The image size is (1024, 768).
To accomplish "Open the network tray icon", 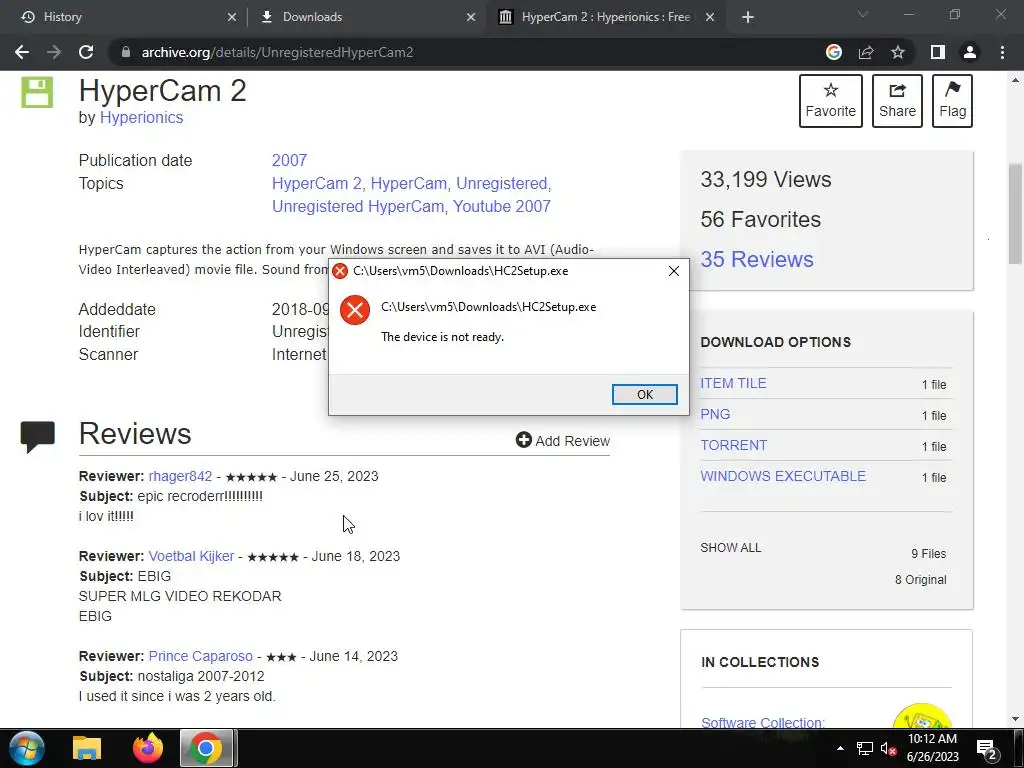I will tap(865, 748).
